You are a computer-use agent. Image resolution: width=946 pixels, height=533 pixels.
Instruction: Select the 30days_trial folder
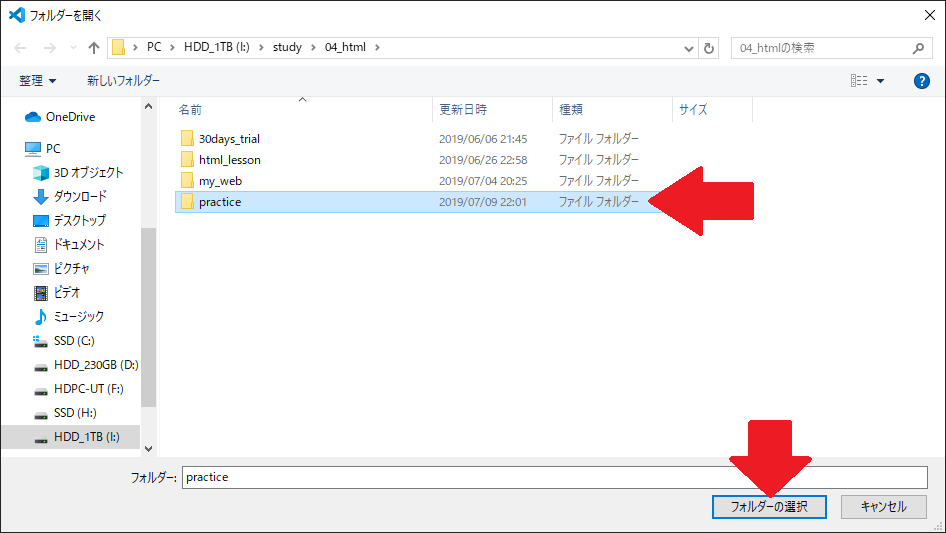(229, 139)
